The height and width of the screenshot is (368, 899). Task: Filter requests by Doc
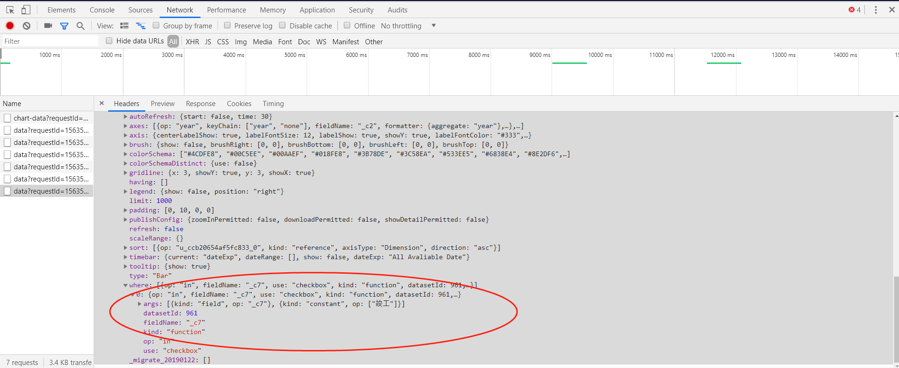pos(304,42)
